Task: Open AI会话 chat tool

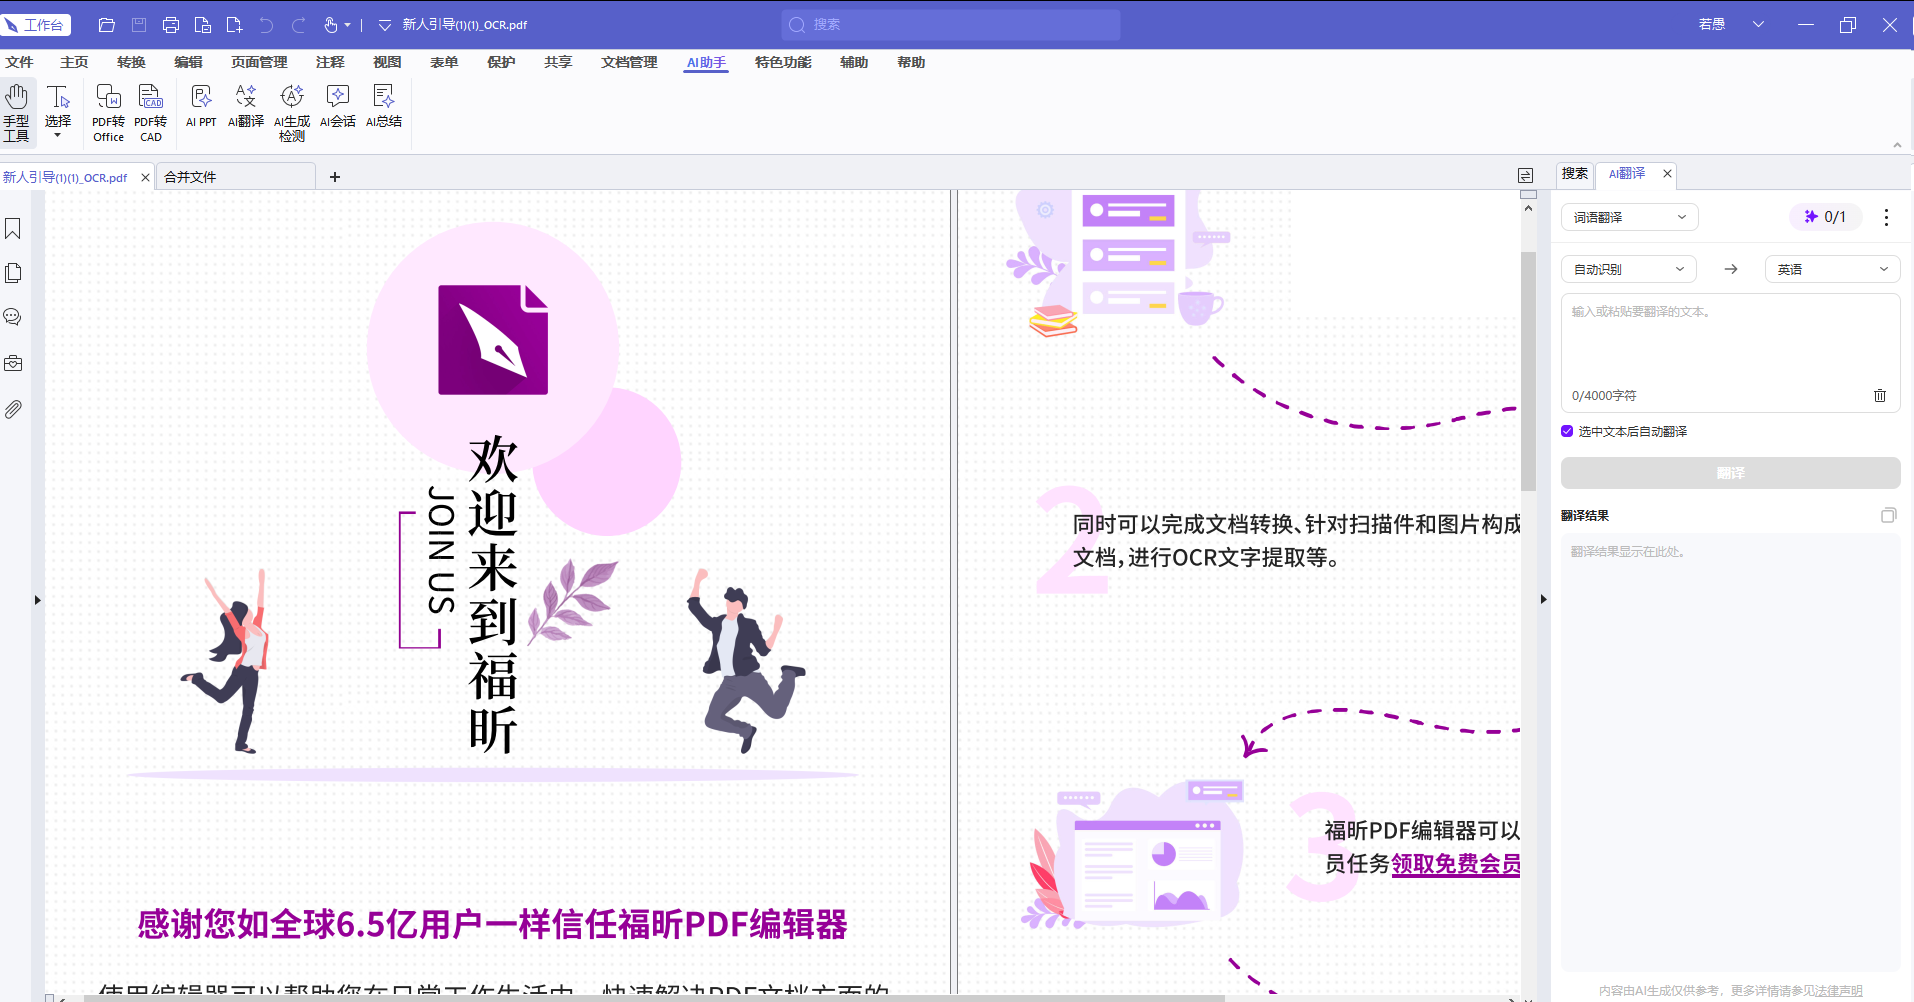Action: click(x=338, y=107)
